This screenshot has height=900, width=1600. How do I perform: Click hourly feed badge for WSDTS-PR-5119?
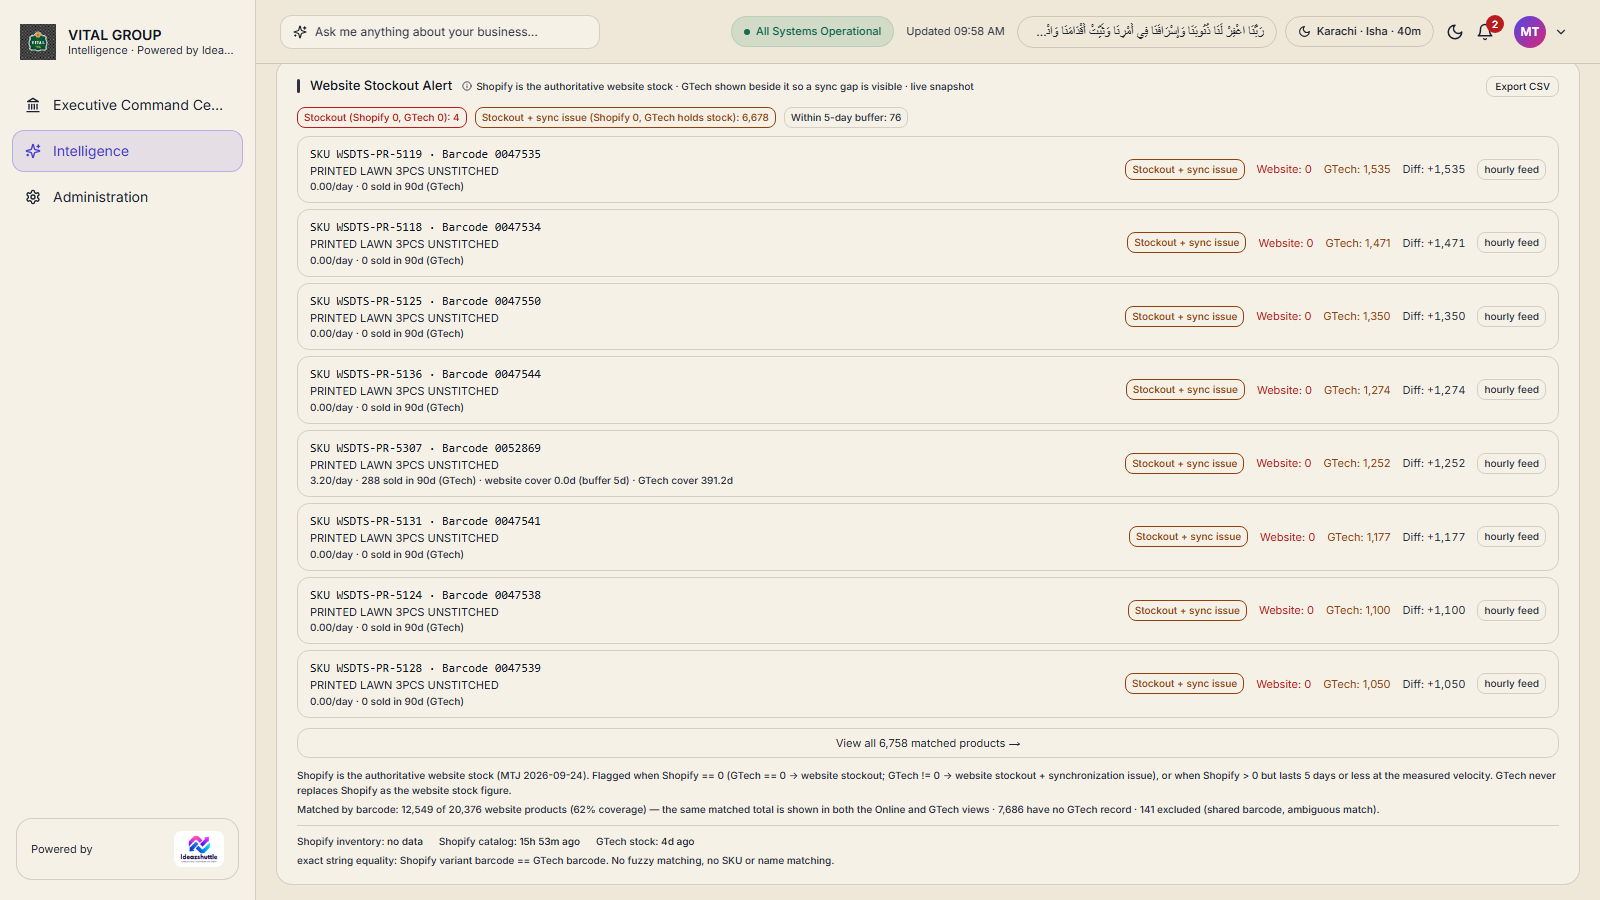1511,170
